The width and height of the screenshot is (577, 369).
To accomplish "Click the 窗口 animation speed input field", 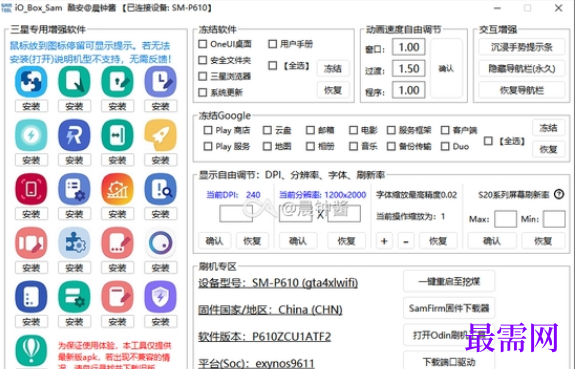I will pos(408,47).
